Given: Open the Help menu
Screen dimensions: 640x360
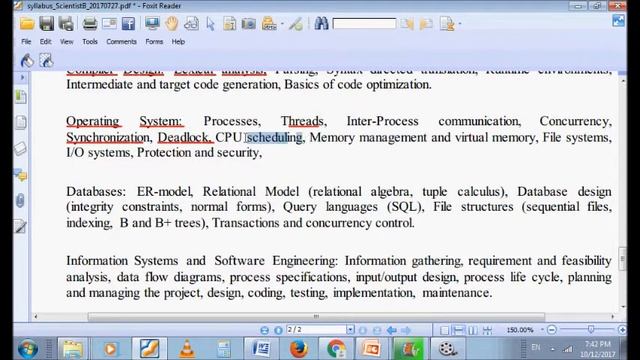Looking at the screenshot, I should pos(178,42).
